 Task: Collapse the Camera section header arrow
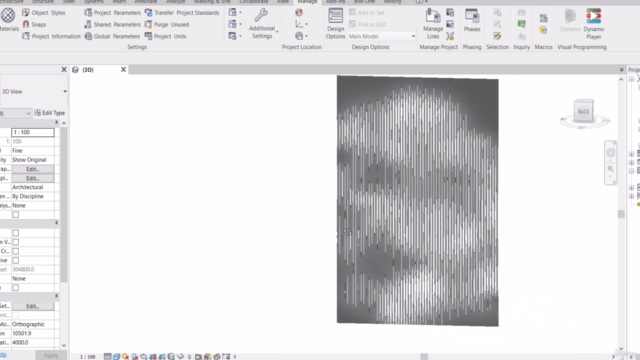[56, 296]
